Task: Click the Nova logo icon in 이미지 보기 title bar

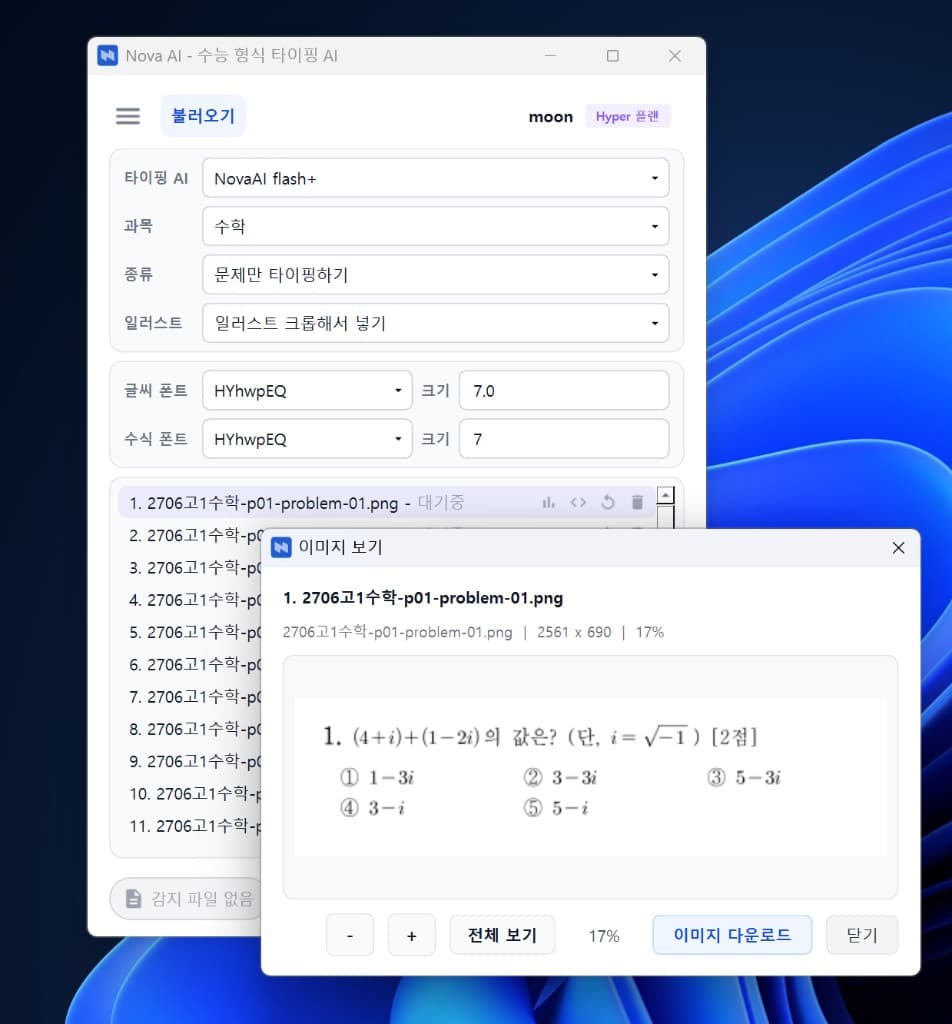Action: [x=281, y=547]
